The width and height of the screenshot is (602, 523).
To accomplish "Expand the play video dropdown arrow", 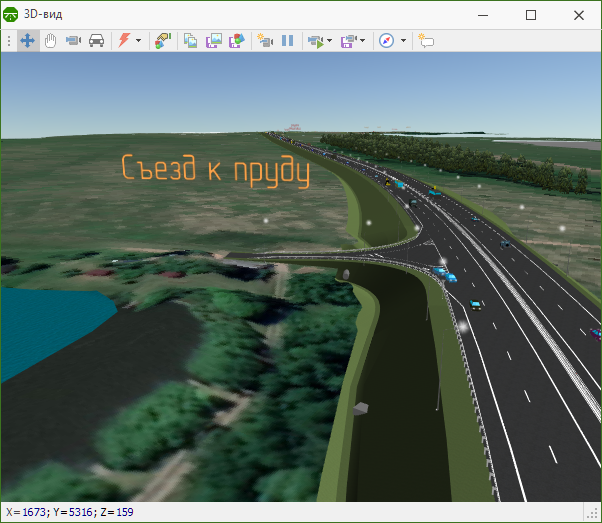I will [x=329, y=41].
